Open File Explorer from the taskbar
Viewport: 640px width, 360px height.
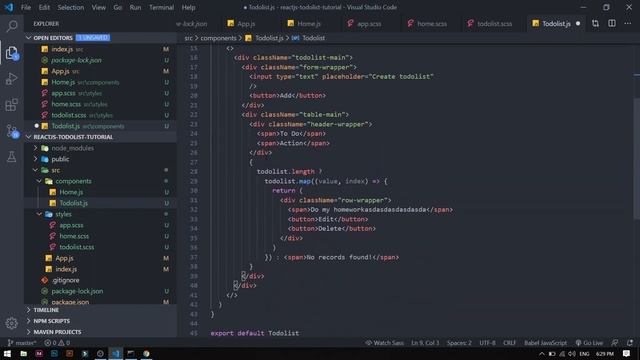coord(23,353)
